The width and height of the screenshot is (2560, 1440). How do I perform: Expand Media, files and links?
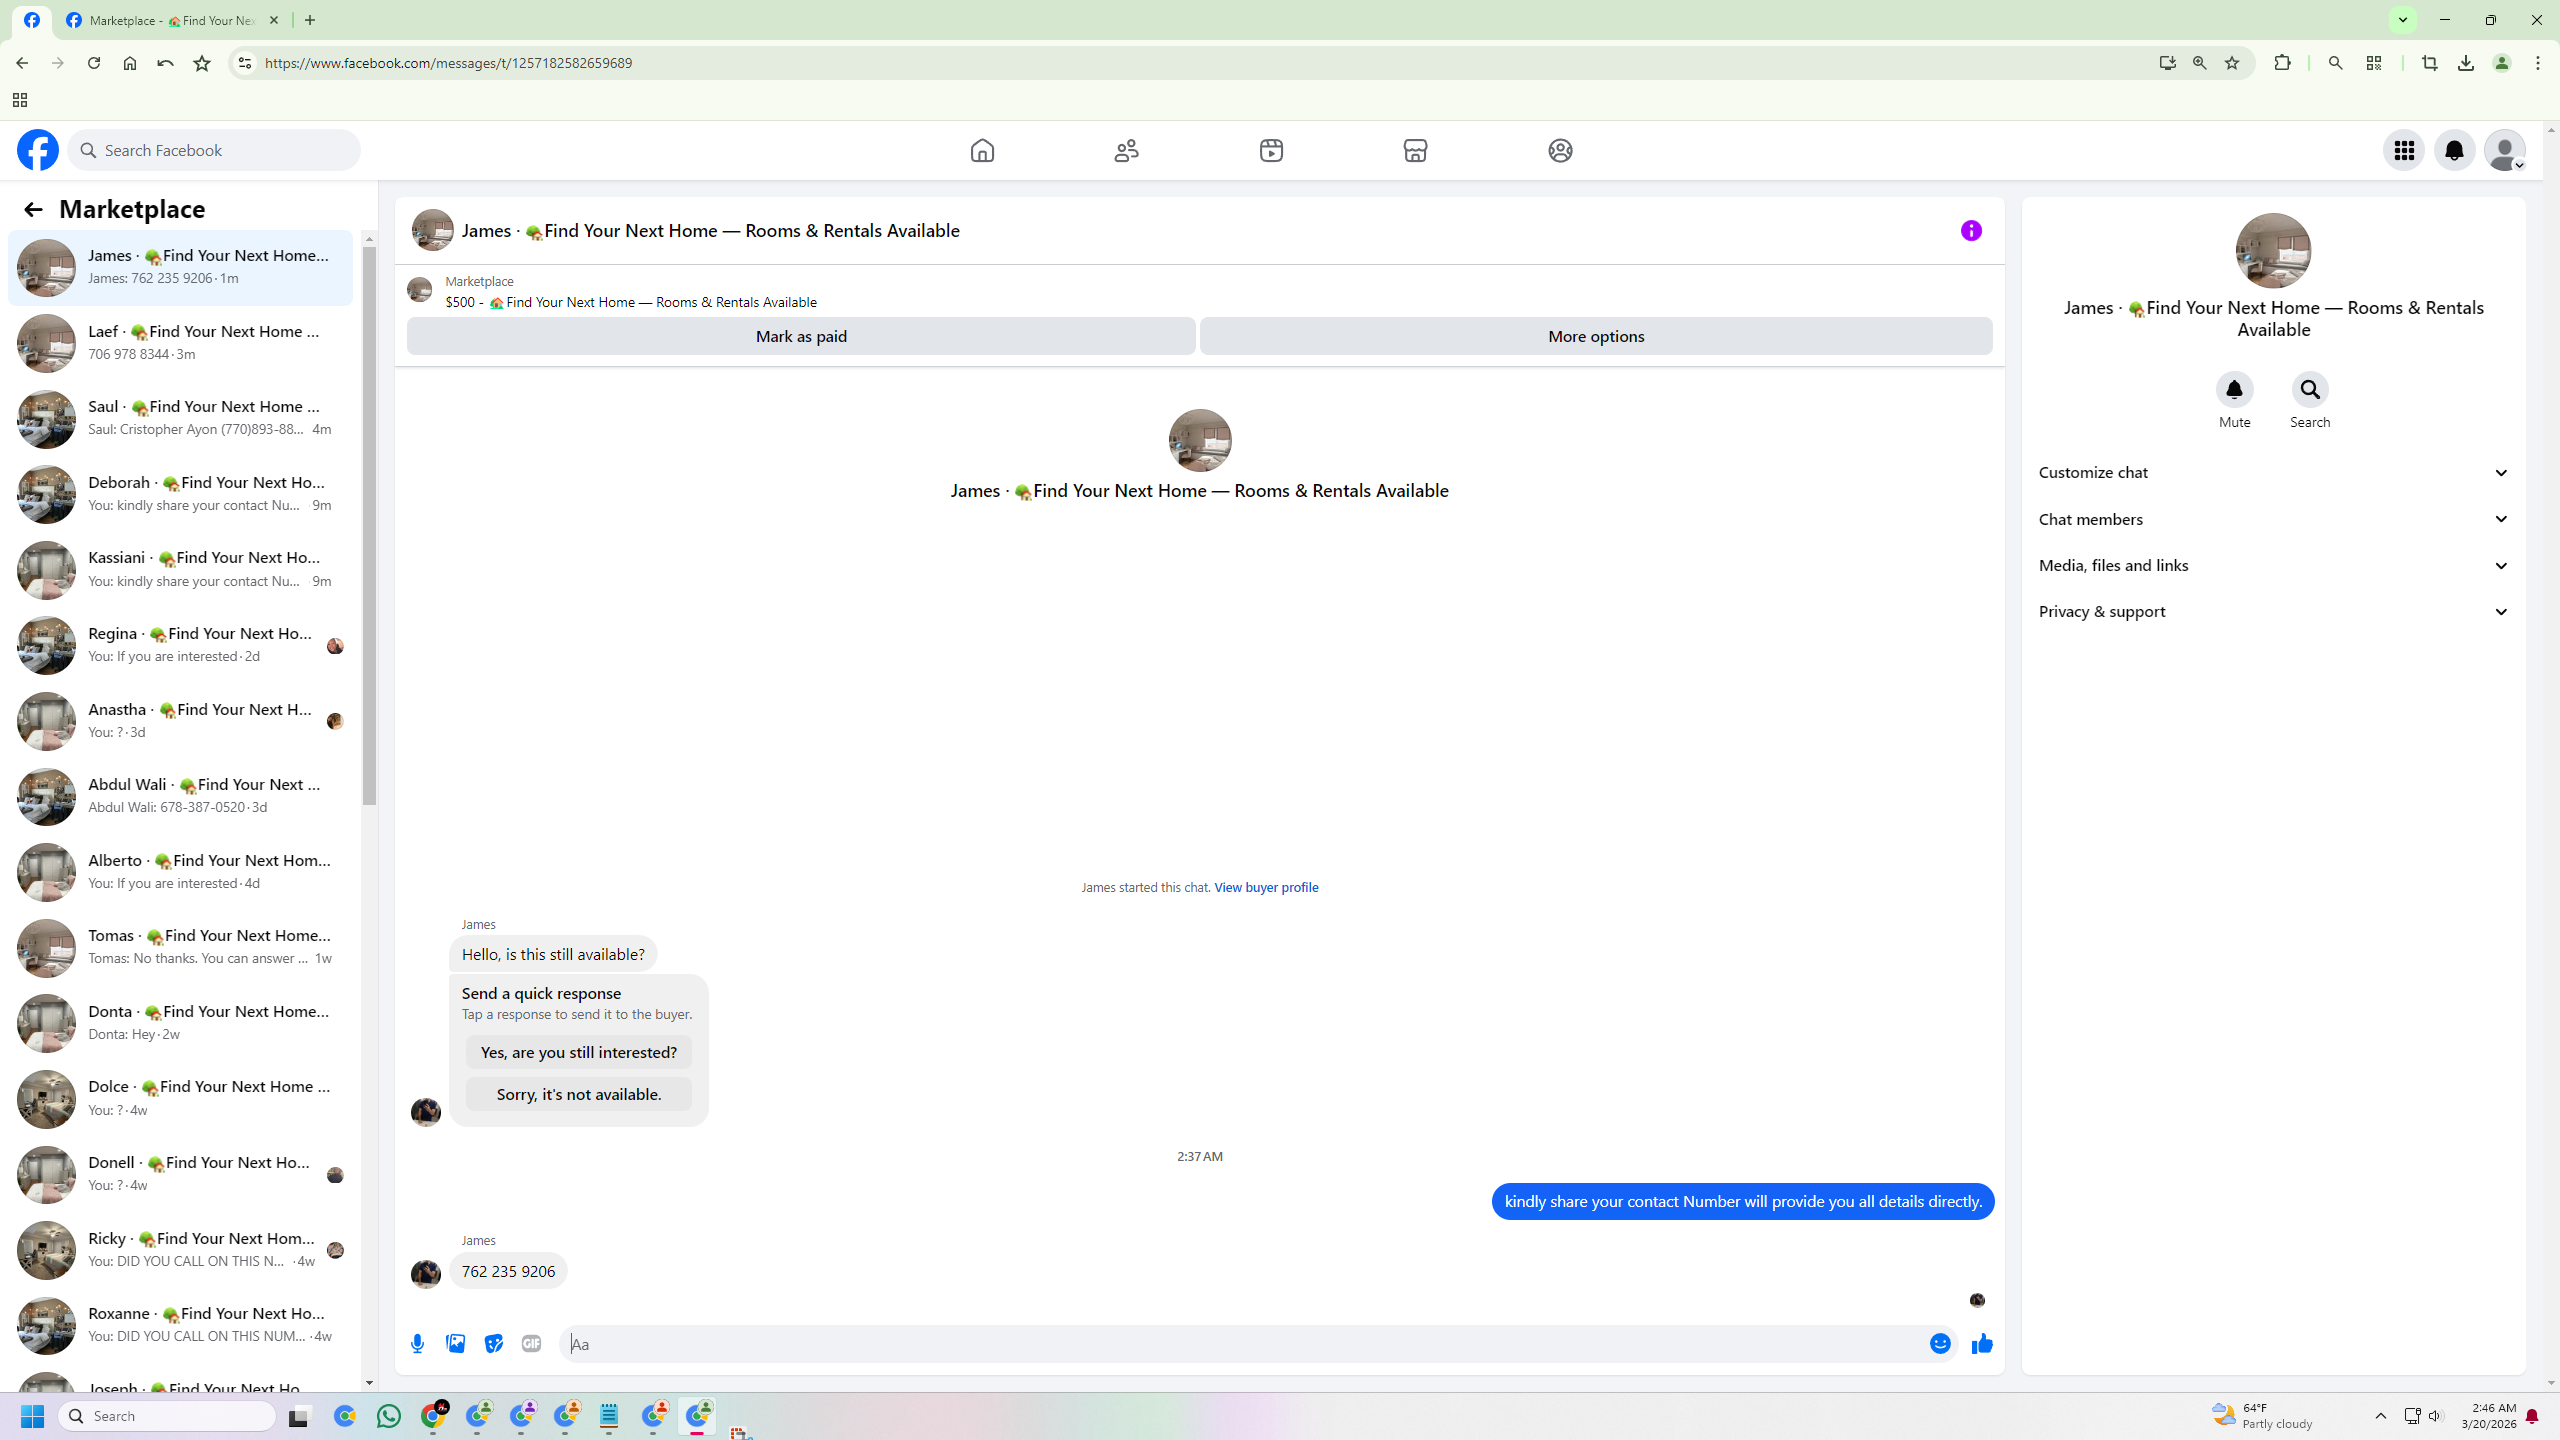pyautogui.click(x=2274, y=565)
